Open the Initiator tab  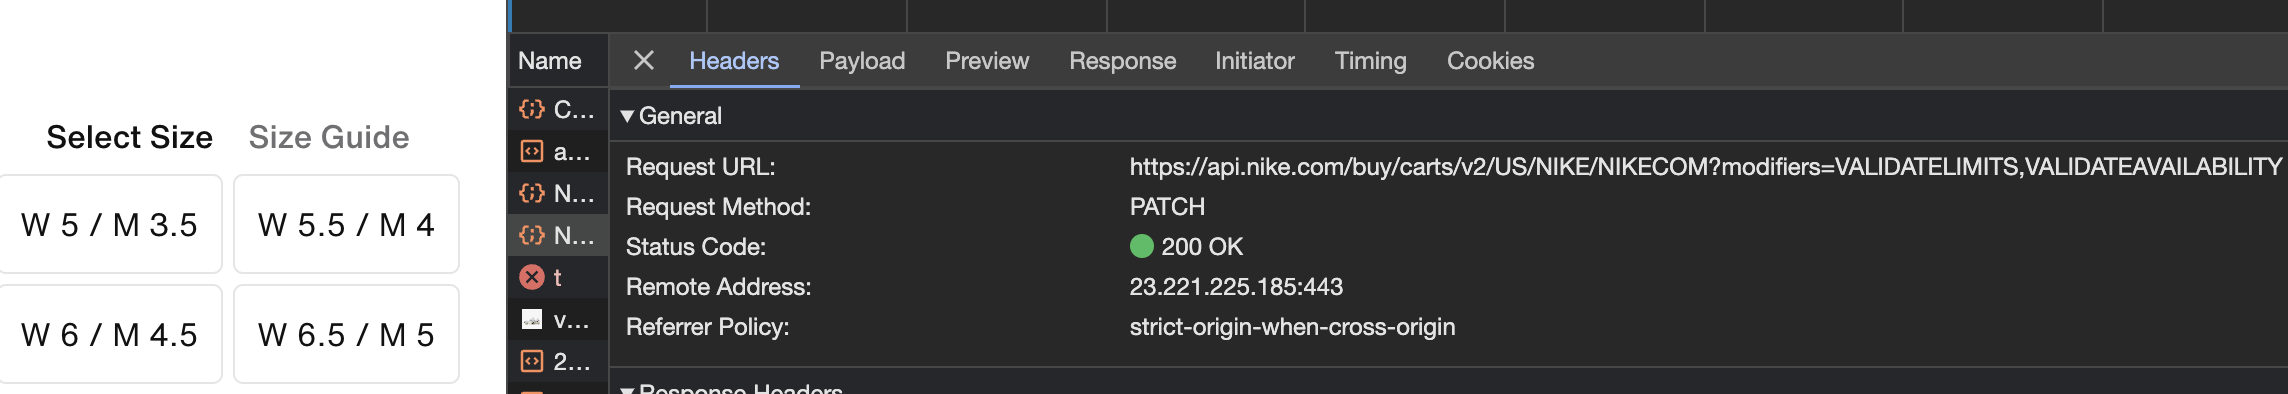coord(1254,61)
